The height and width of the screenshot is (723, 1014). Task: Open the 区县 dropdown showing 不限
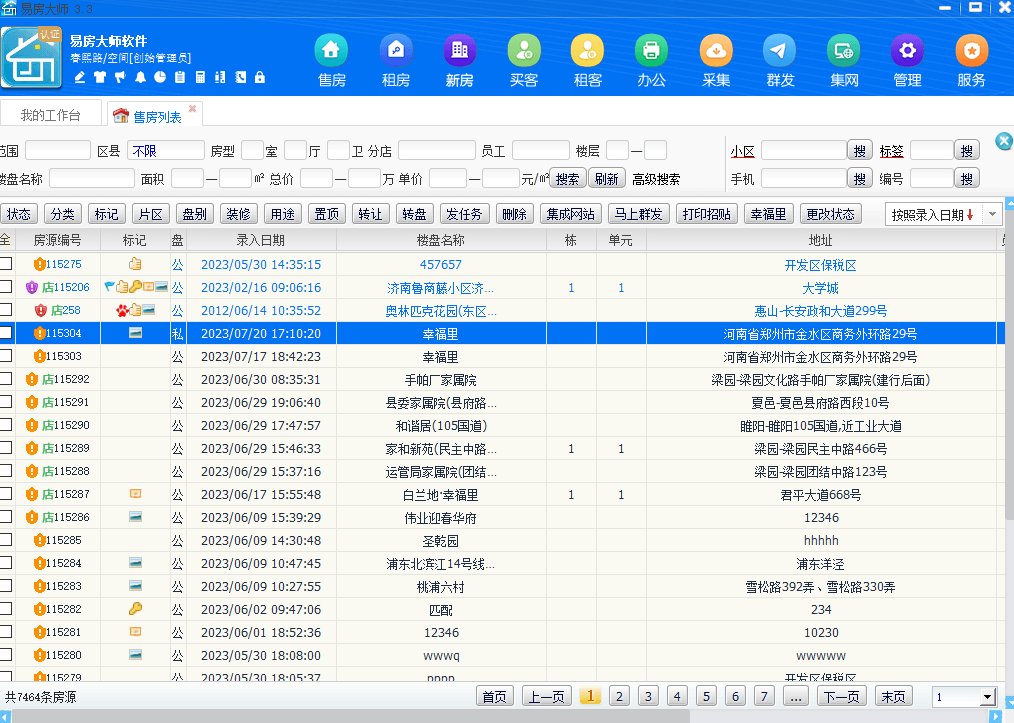click(x=166, y=151)
